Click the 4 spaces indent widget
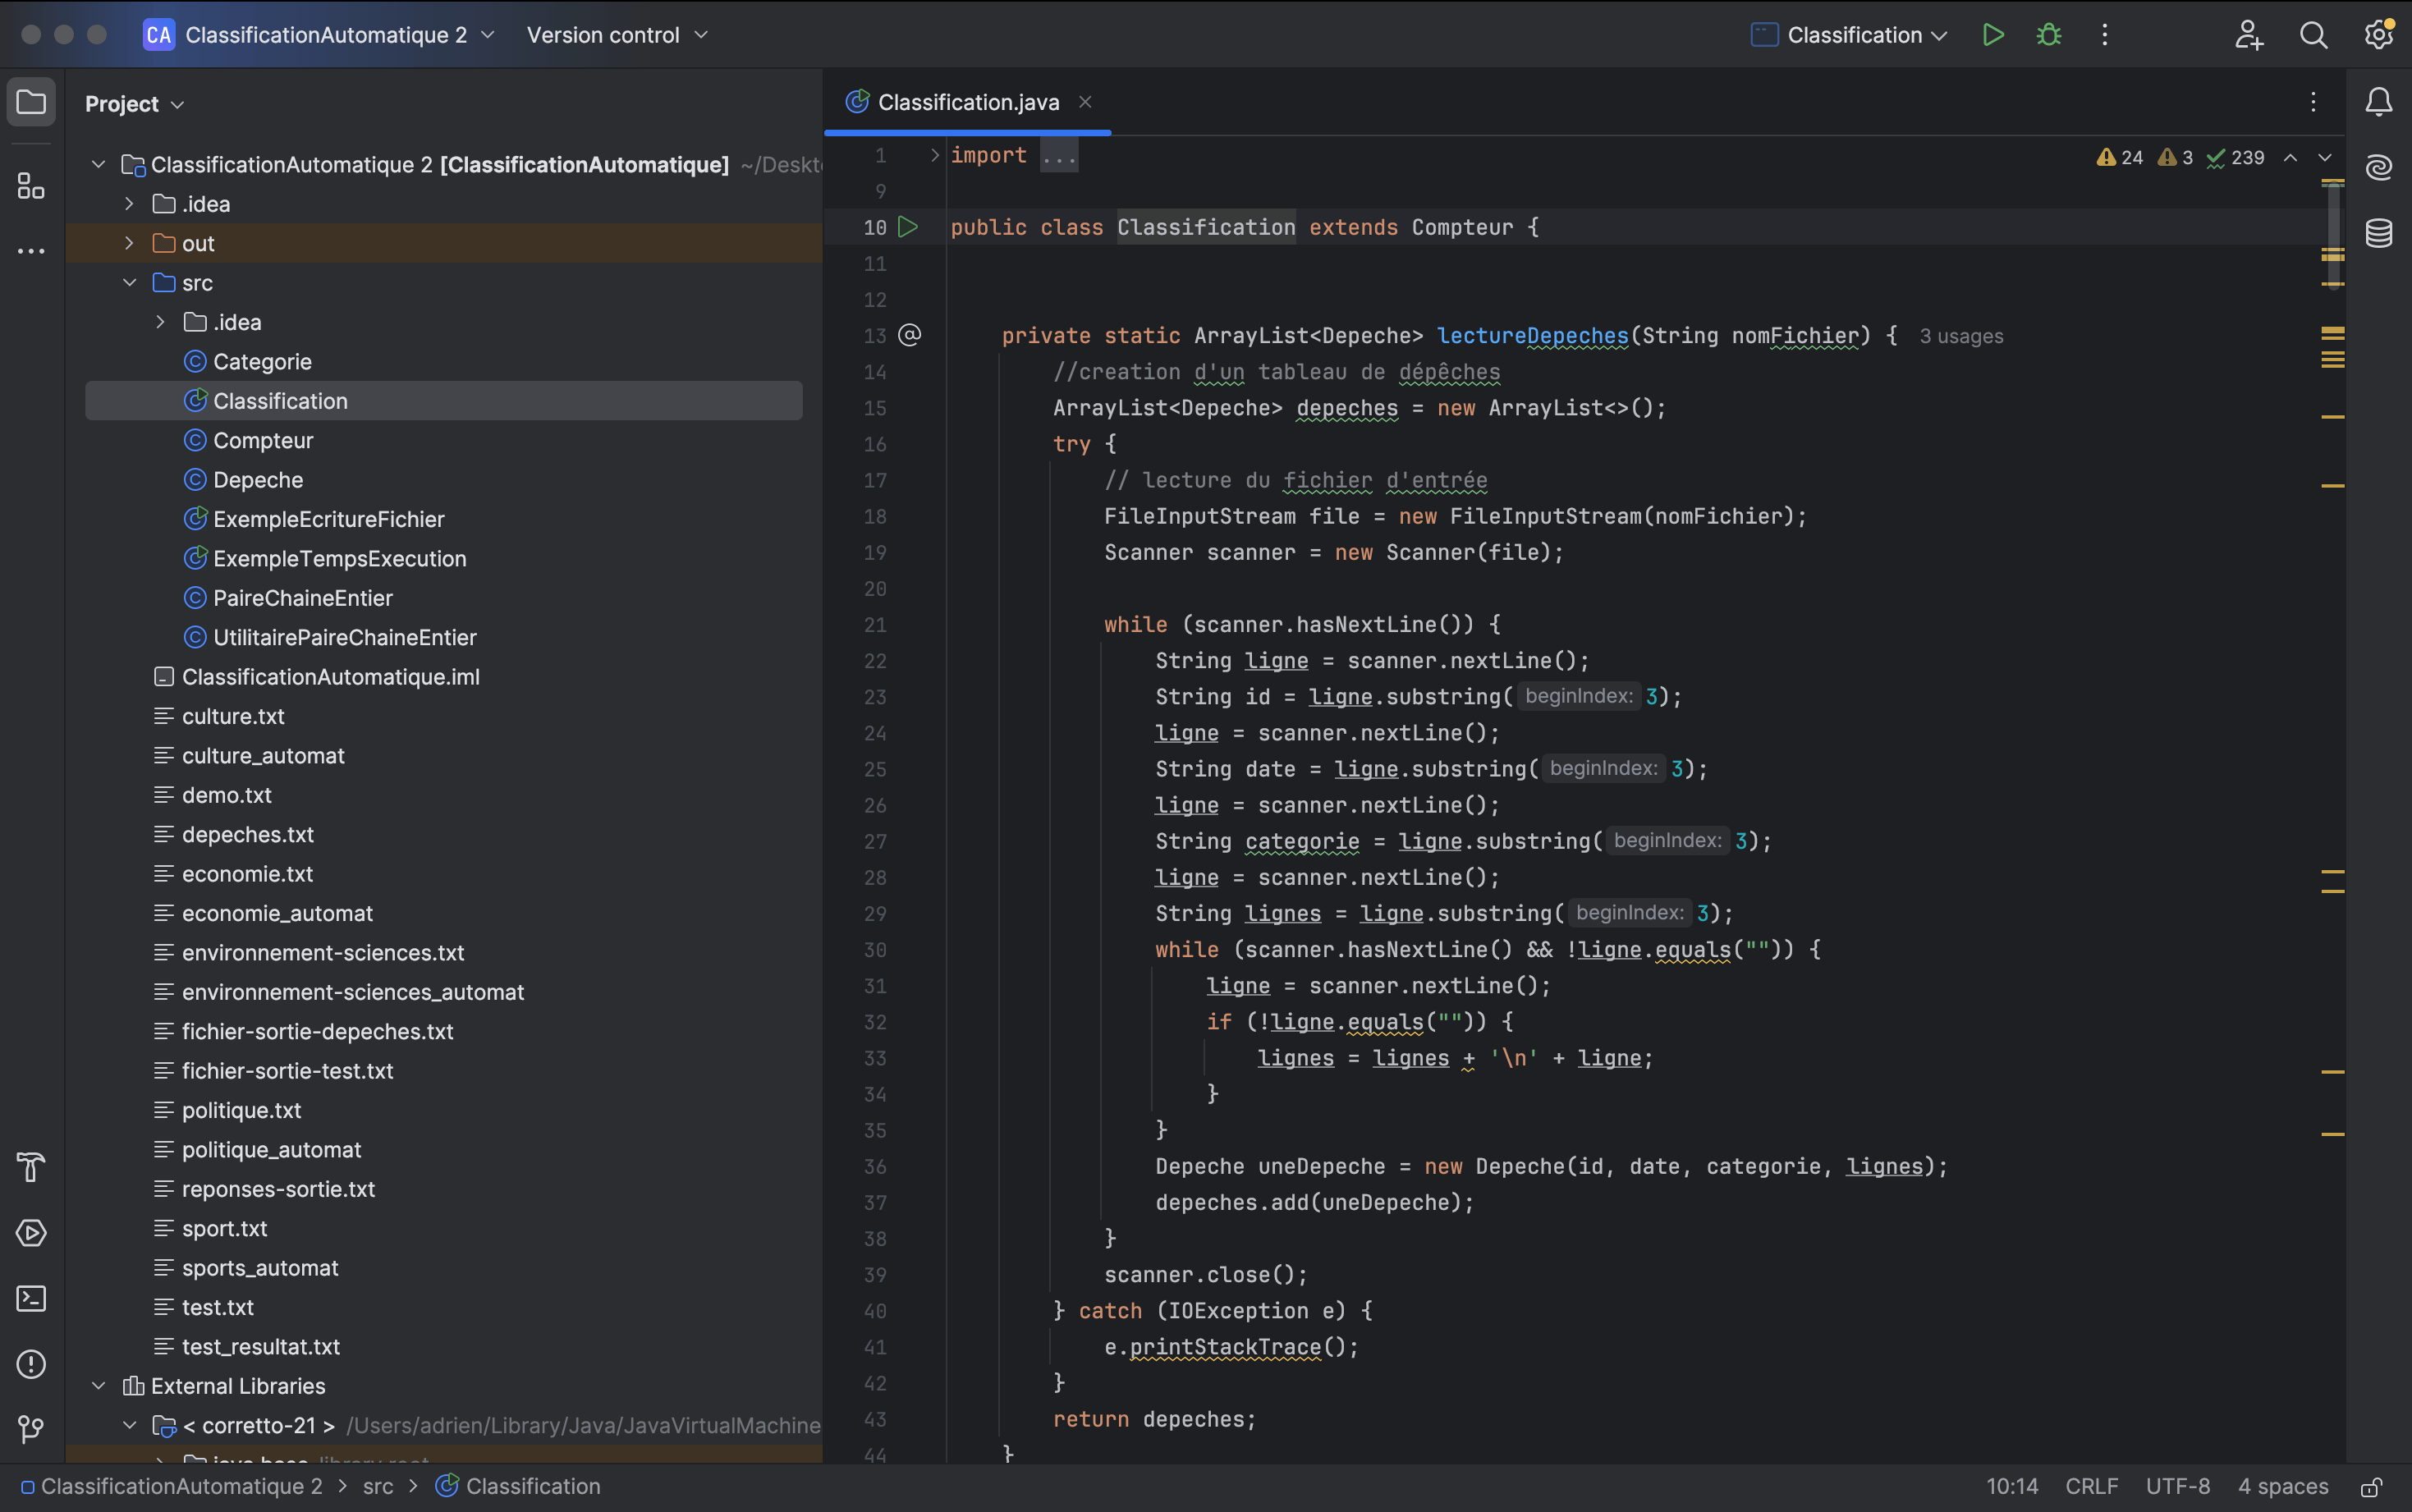 click(2283, 1487)
